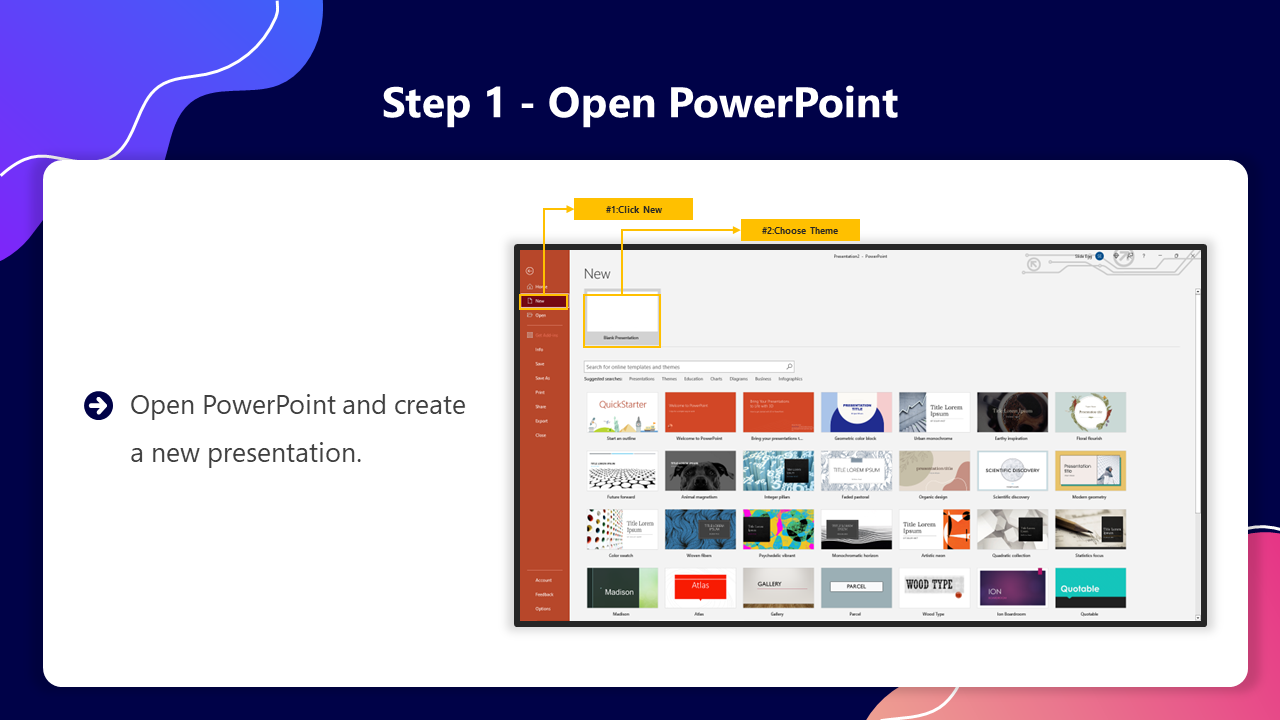Click Get Add-ins in the sidebar
Viewport: 1280px width, 720px height.
pyautogui.click(x=543, y=335)
